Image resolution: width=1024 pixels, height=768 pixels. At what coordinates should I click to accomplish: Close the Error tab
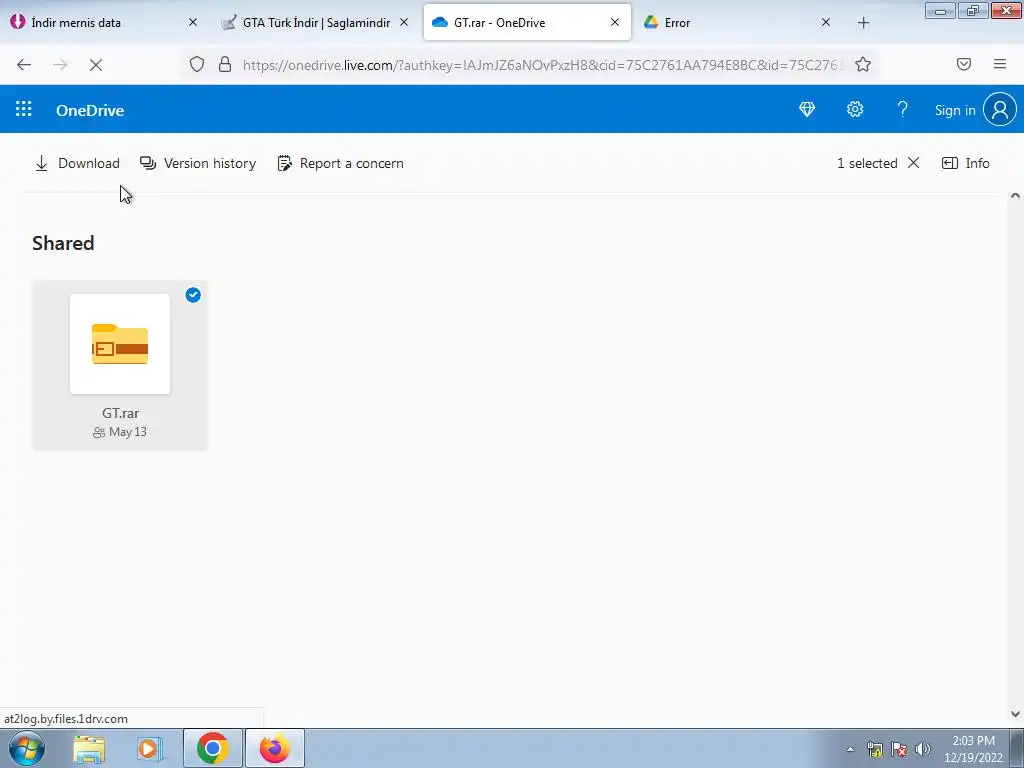pos(825,22)
